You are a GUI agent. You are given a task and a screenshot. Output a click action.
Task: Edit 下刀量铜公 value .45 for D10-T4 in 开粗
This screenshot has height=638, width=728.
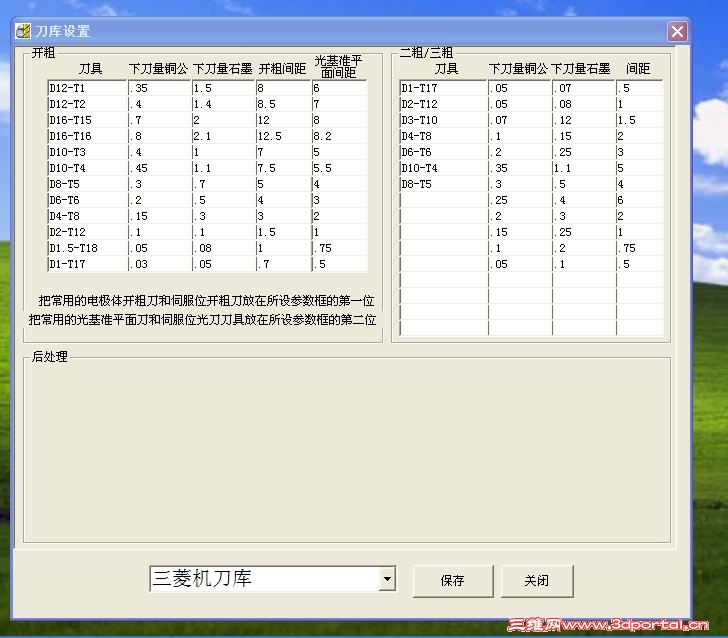click(159, 168)
